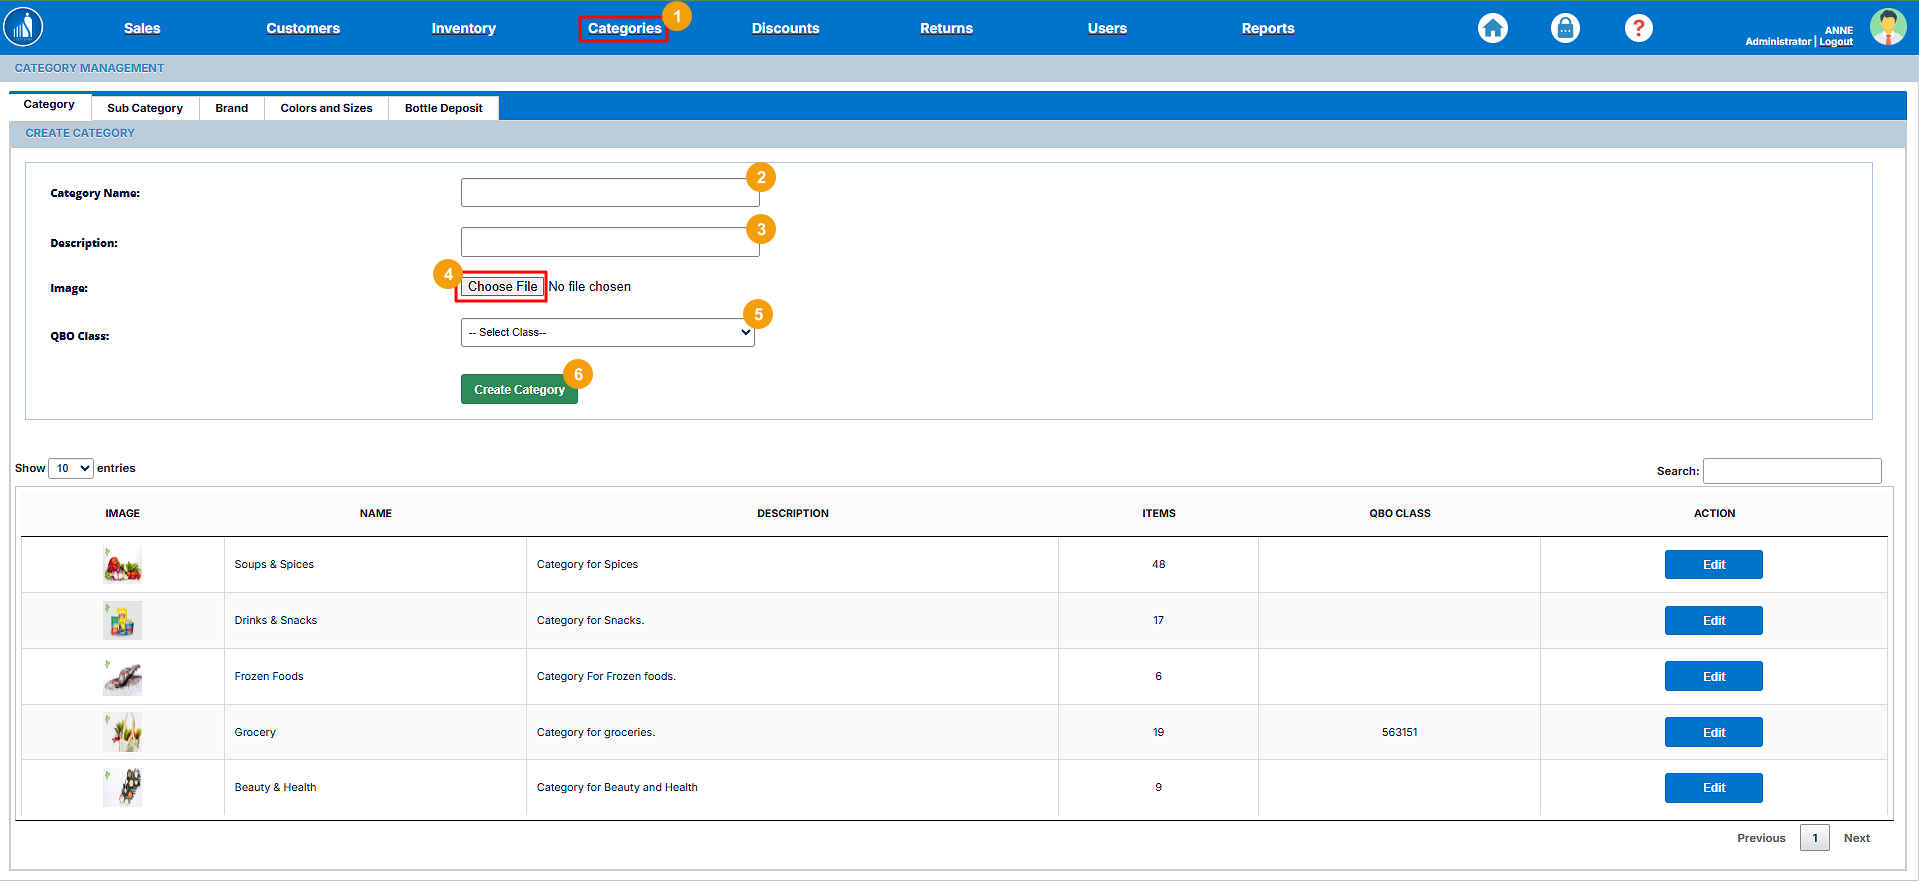Click the lock icon in header
Viewport: 1919px width, 884px height.
point(1565,28)
